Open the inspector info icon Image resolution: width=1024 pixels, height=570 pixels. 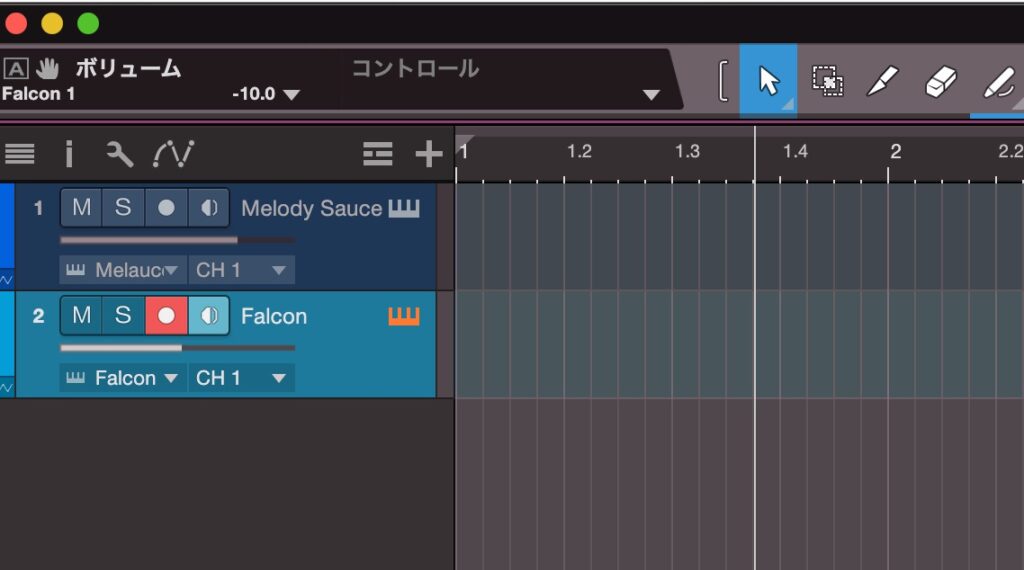69,153
